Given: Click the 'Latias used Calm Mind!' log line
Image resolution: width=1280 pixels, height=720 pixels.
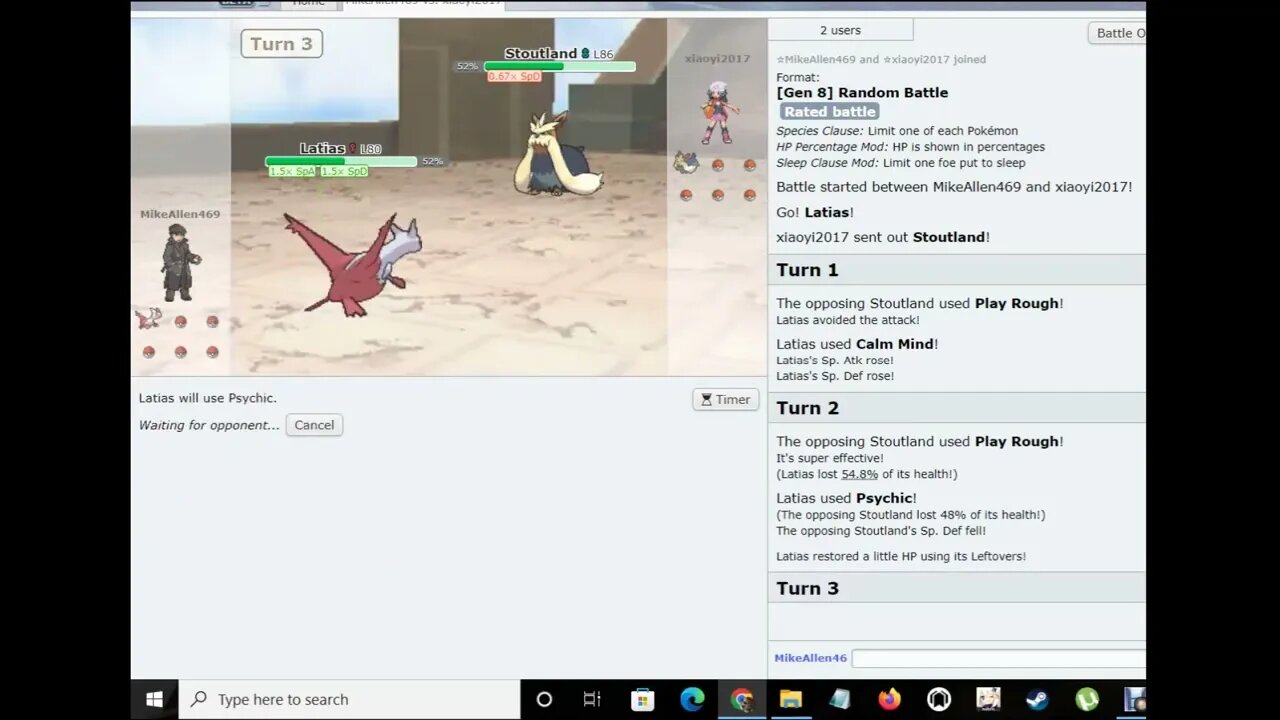Looking at the screenshot, I should point(857,344).
